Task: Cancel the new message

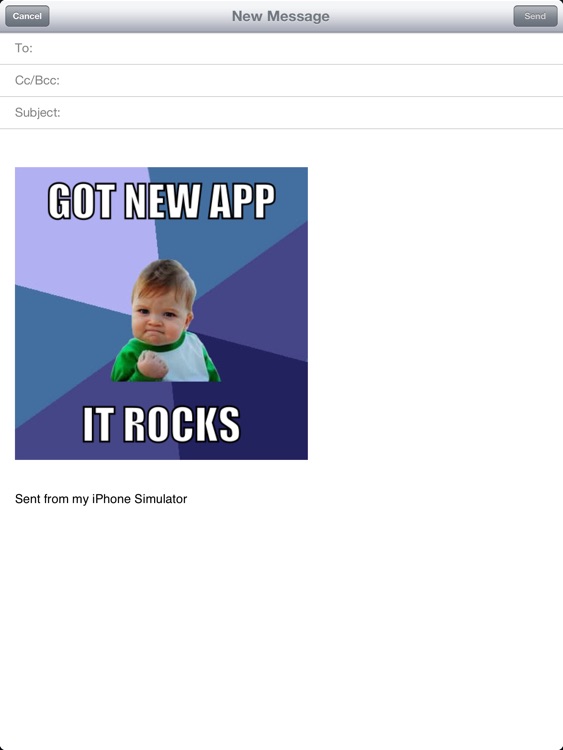Action: [x=27, y=16]
